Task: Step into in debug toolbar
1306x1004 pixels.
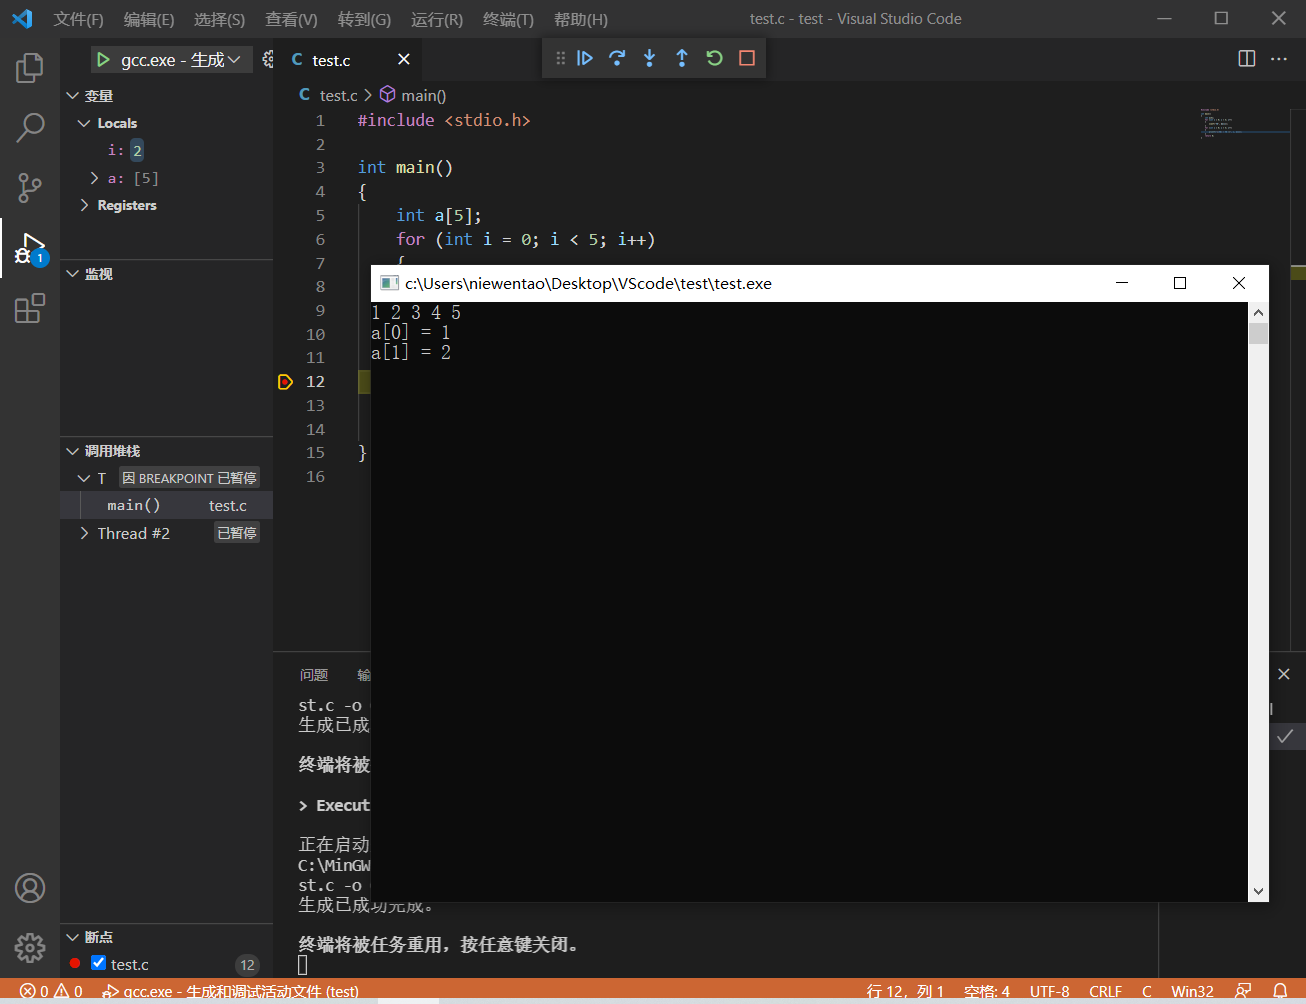Action: point(649,58)
